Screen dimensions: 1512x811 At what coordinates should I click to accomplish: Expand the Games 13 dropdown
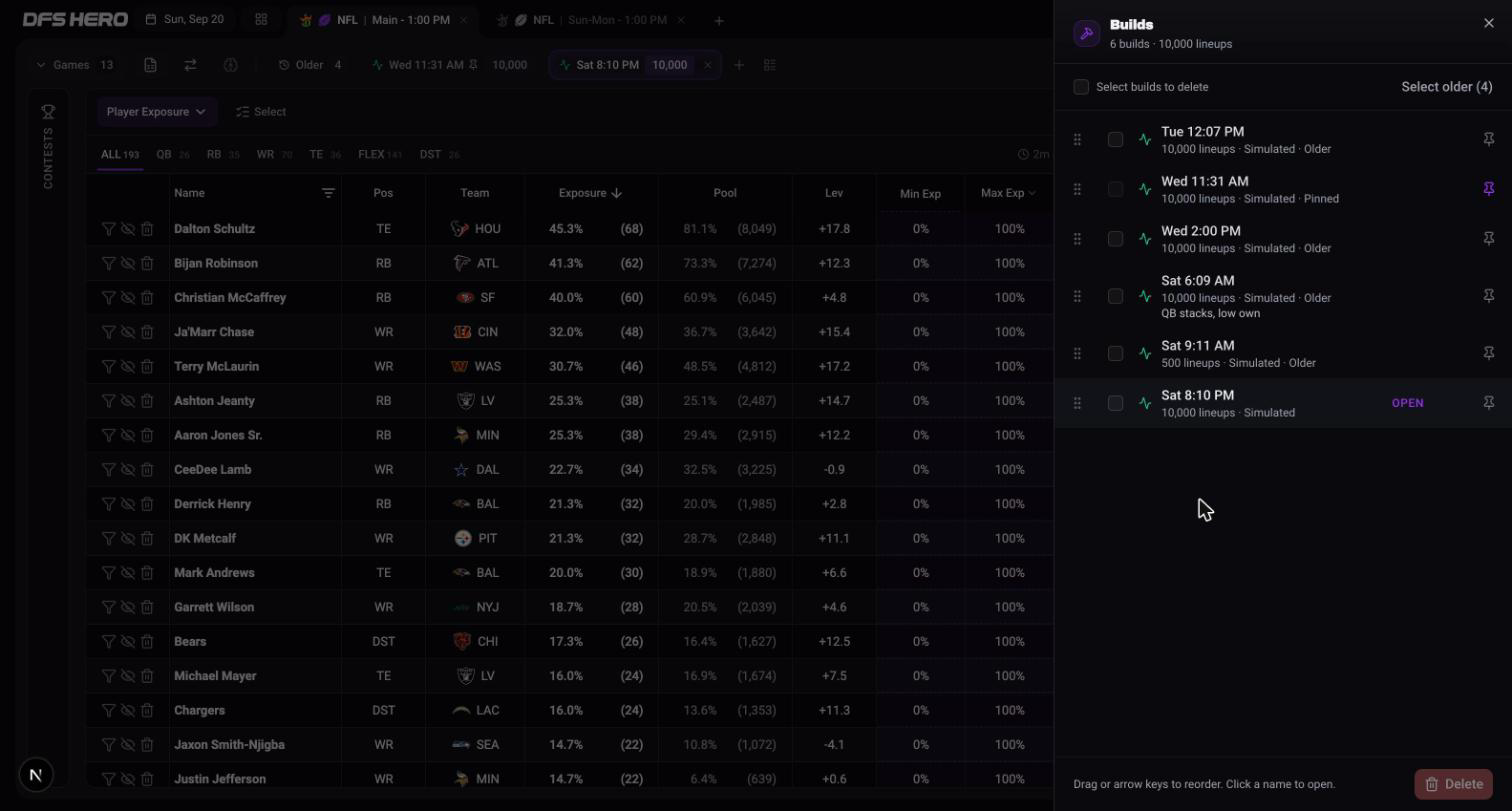[74, 65]
